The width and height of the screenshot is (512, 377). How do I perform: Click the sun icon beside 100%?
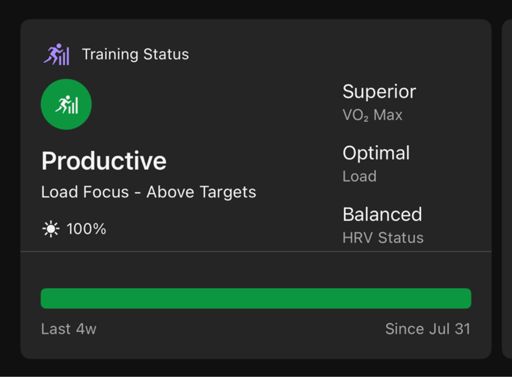(51, 229)
